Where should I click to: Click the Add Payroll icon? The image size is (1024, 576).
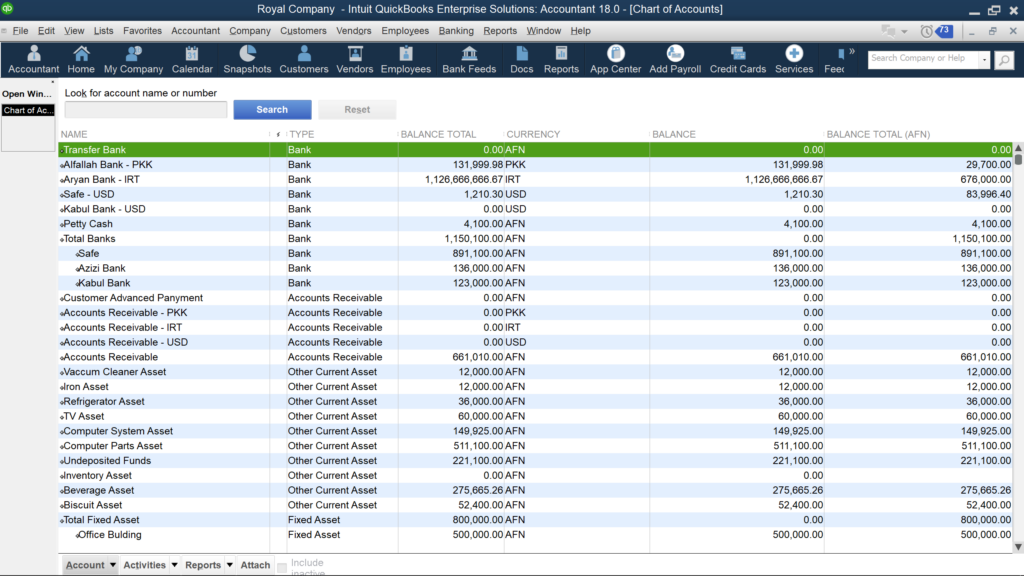click(x=675, y=59)
